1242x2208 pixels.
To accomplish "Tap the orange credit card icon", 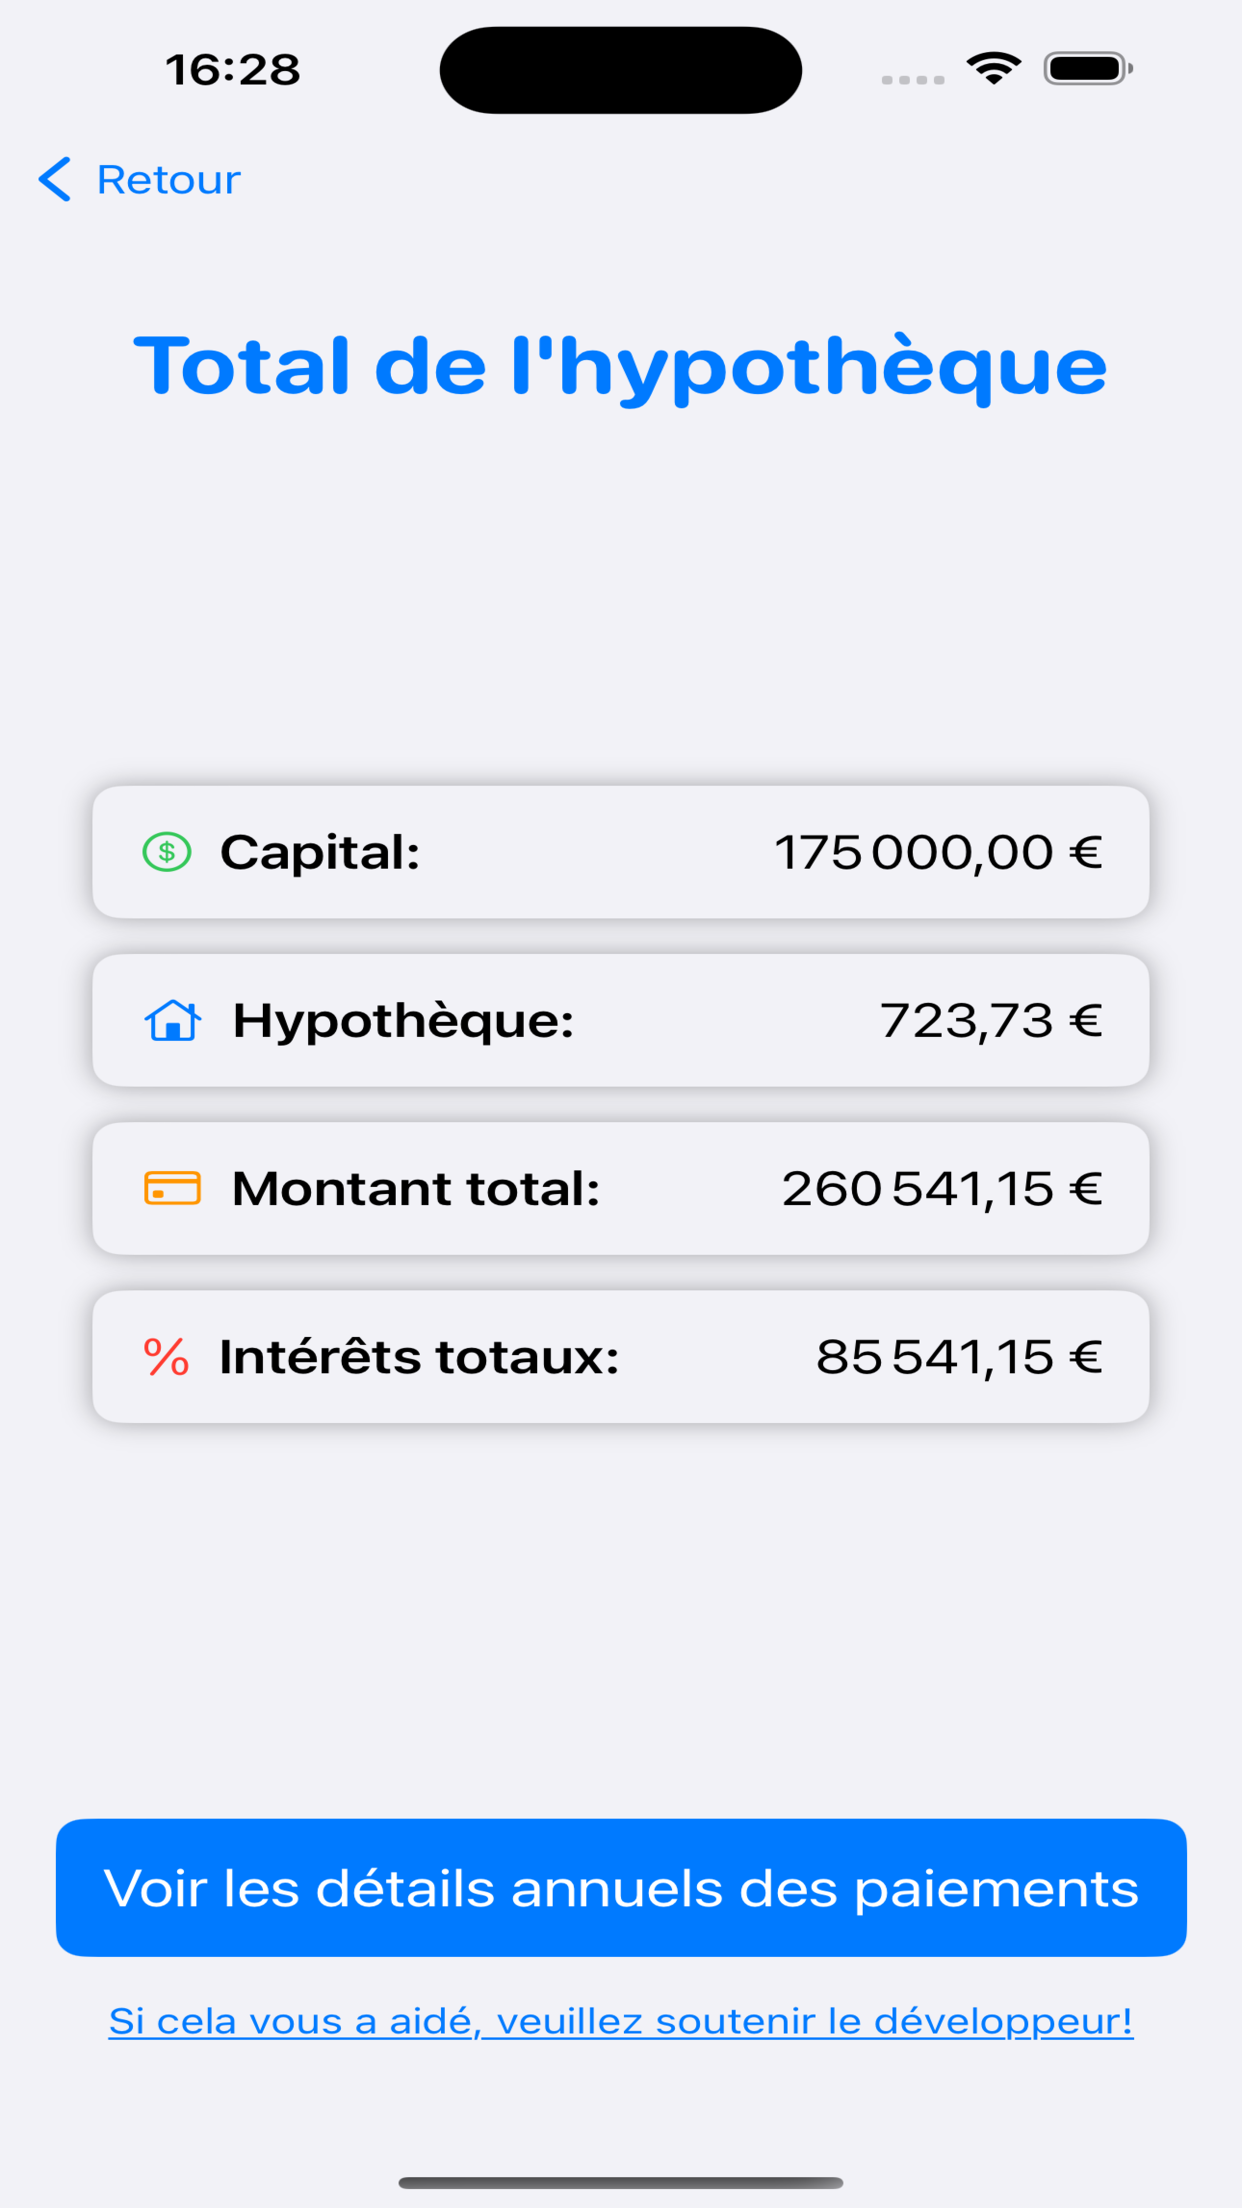I will [172, 1188].
